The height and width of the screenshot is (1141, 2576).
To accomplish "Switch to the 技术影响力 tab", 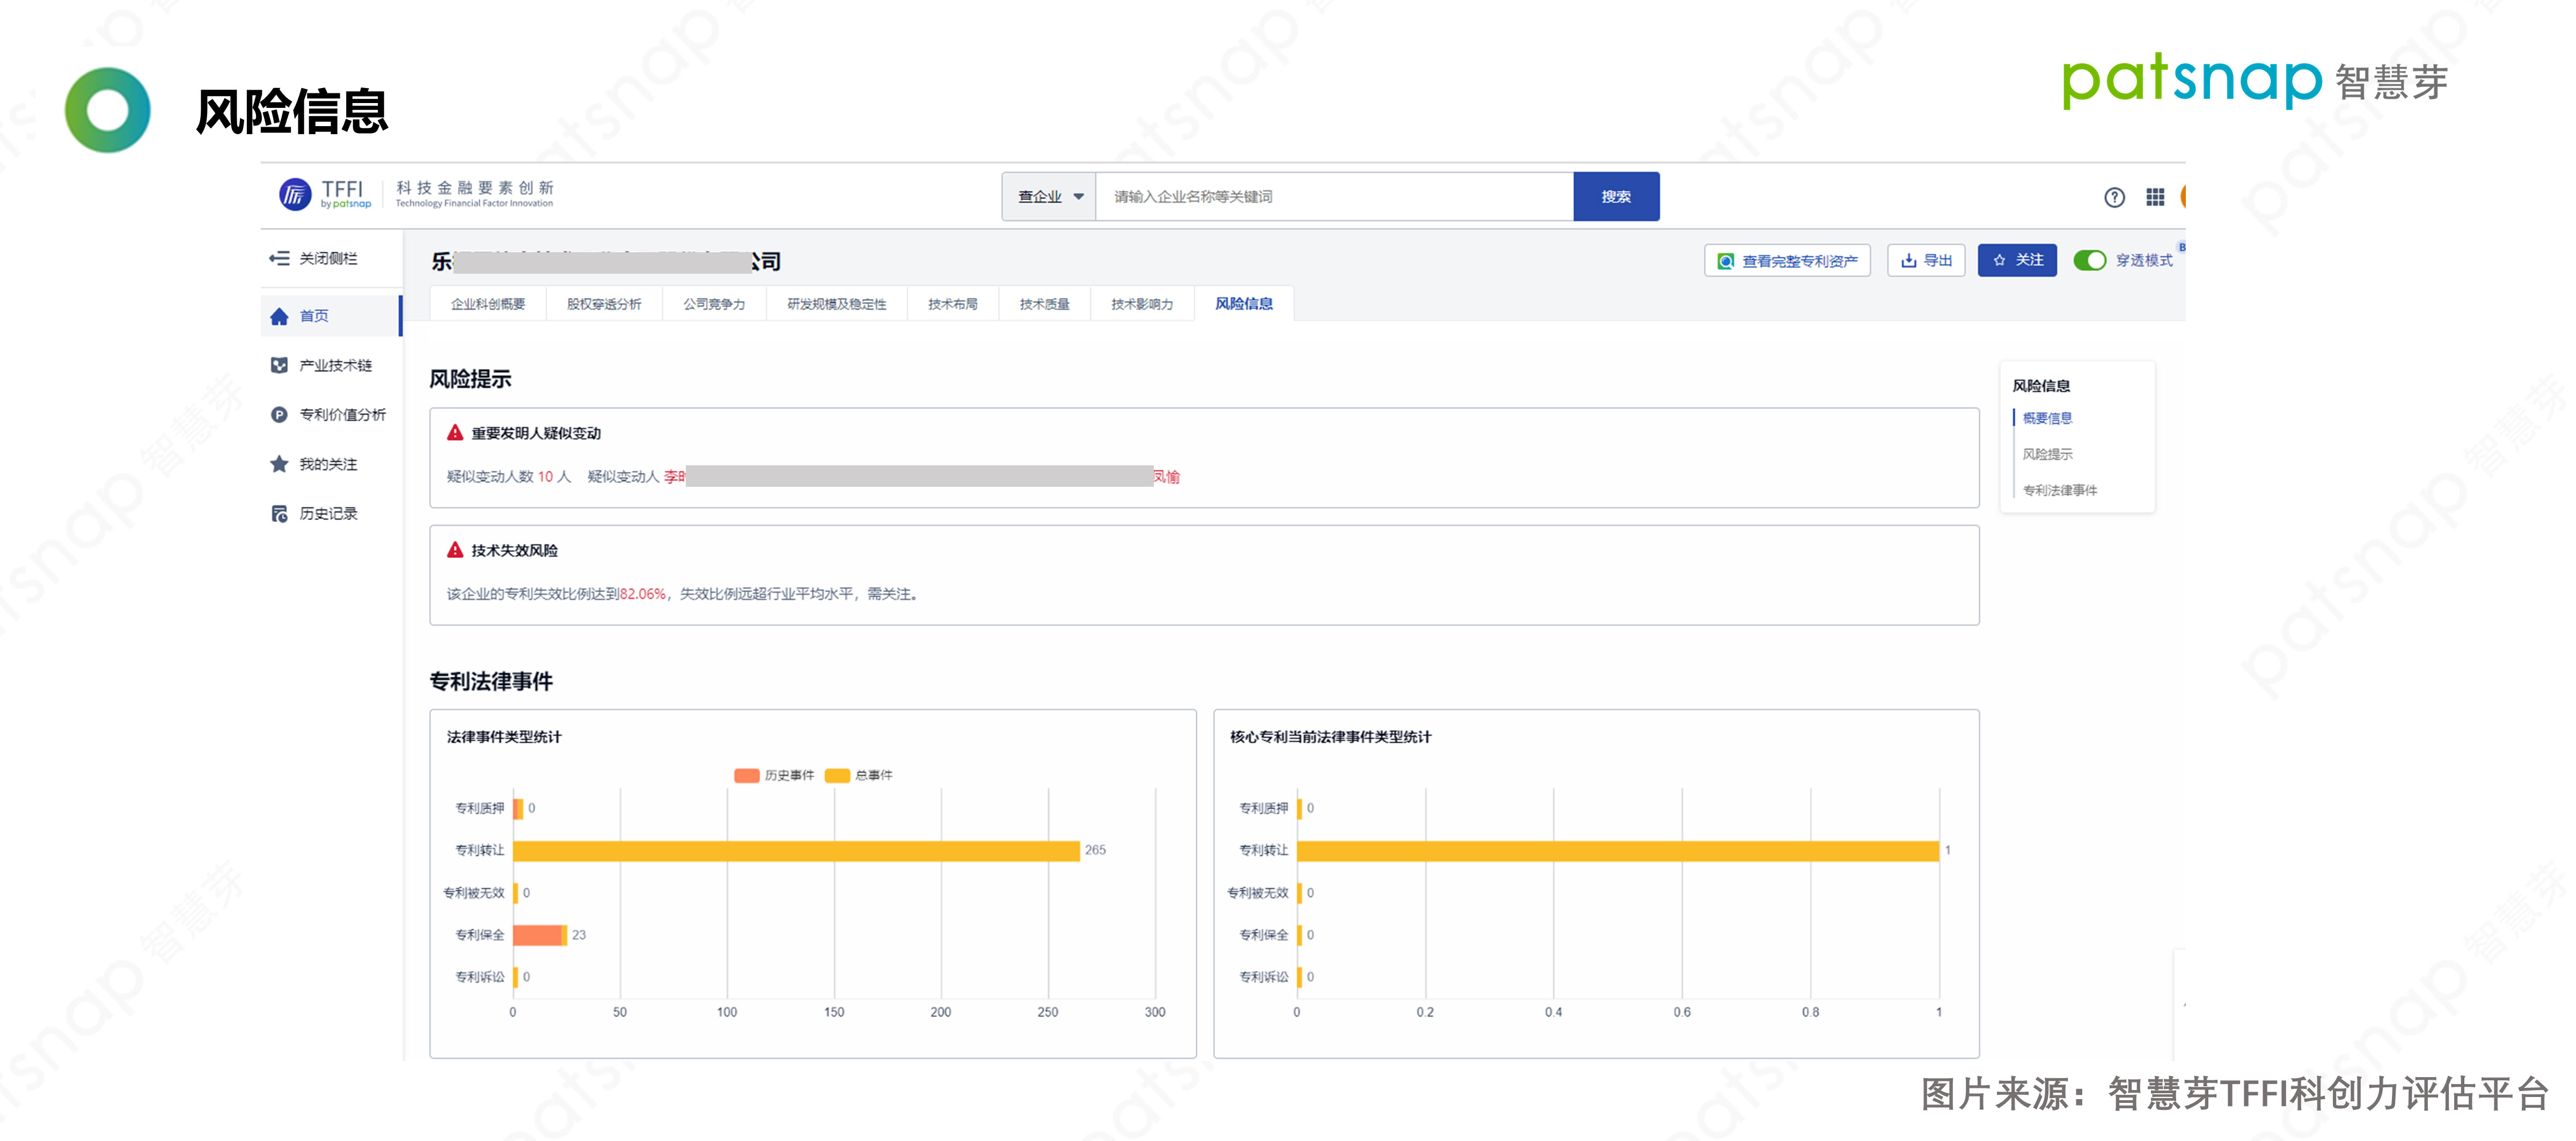I will [1142, 304].
